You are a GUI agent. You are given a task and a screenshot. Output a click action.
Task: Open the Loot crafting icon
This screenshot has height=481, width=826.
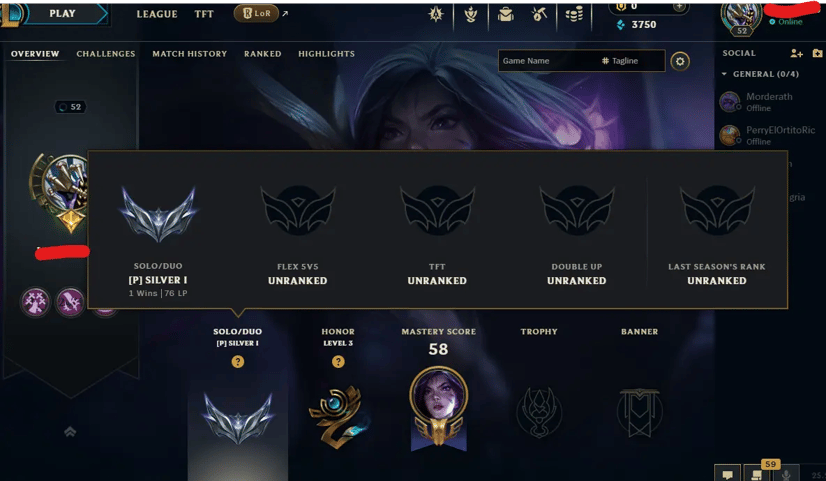point(539,14)
